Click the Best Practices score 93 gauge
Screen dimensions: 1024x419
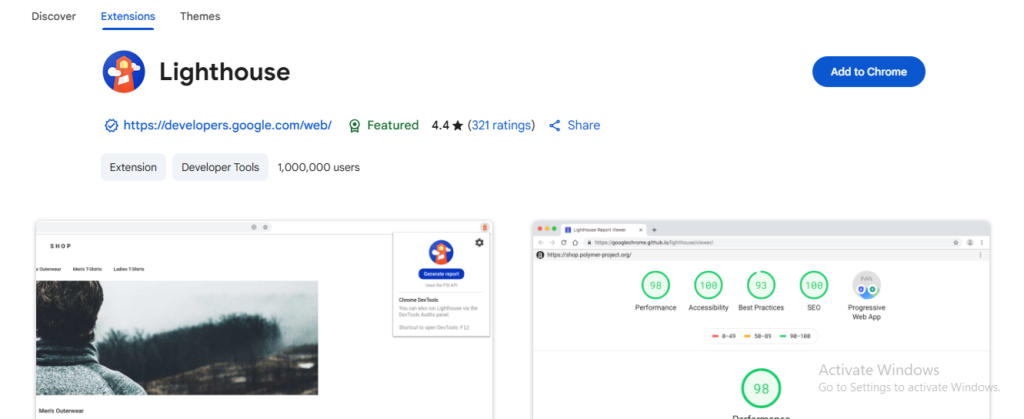click(x=761, y=285)
